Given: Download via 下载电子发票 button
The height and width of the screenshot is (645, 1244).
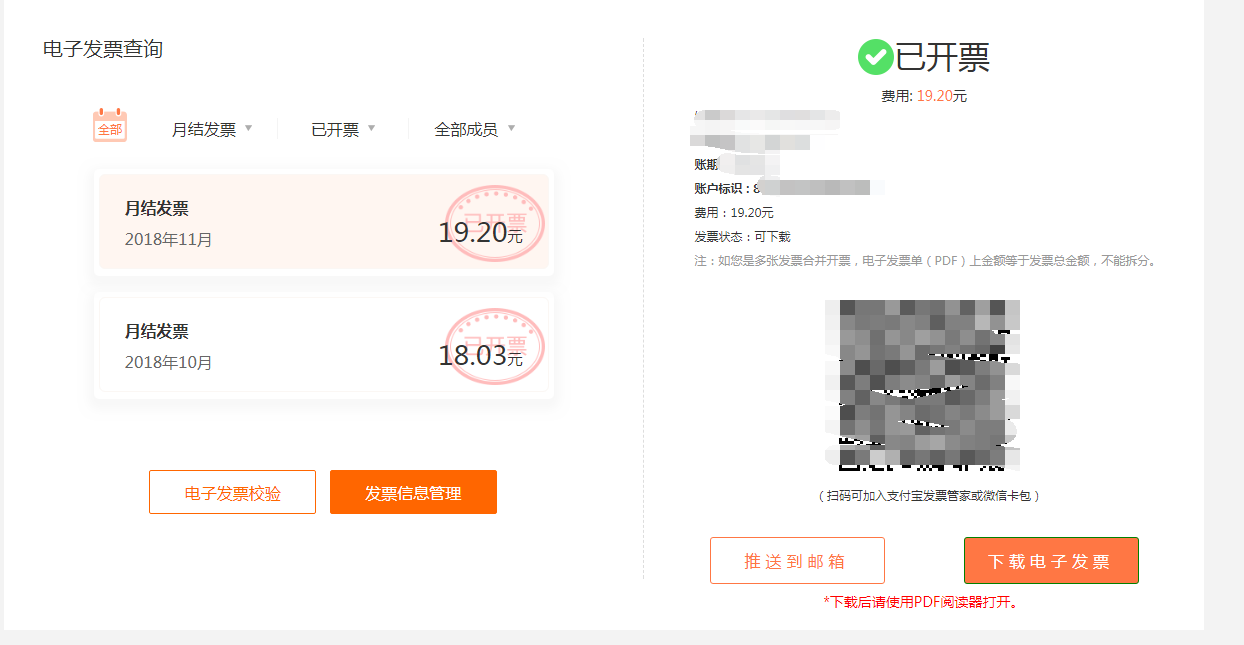Looking at the screenshot, I should [x=1051, y=560].
